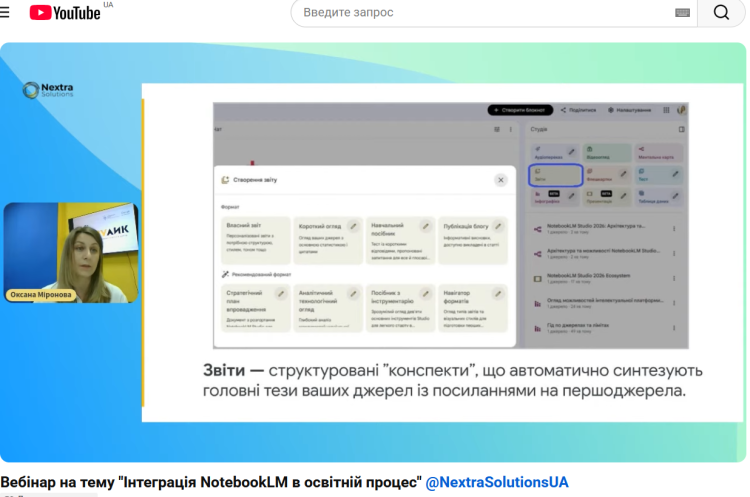Open the 'Відеоогляд' studio tile

[607, 153]
